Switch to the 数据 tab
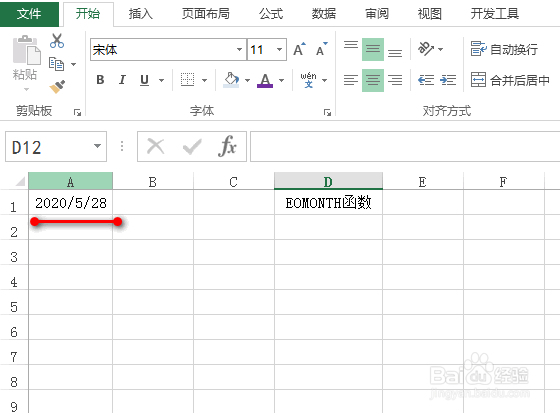Screen dimensions: 560x413 pos(324,14)
